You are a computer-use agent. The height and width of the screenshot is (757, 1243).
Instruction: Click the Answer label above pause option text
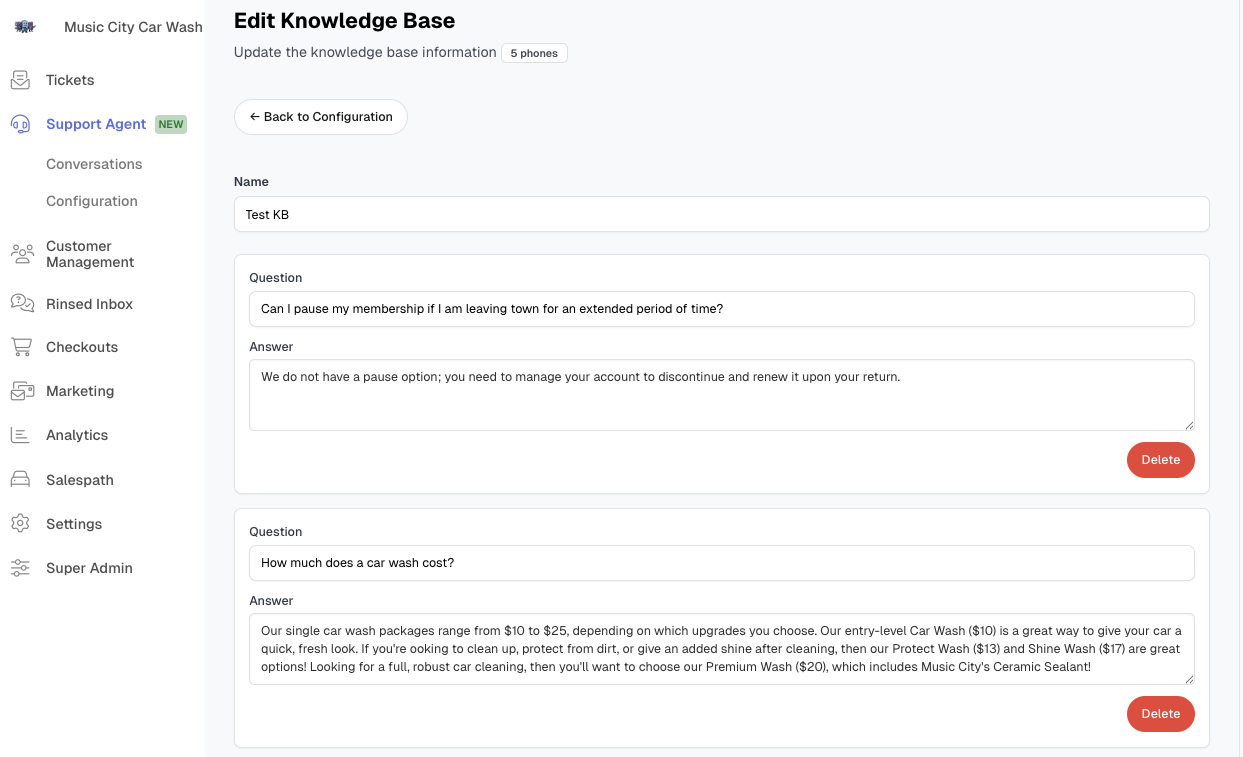click(x=271, y=347)
